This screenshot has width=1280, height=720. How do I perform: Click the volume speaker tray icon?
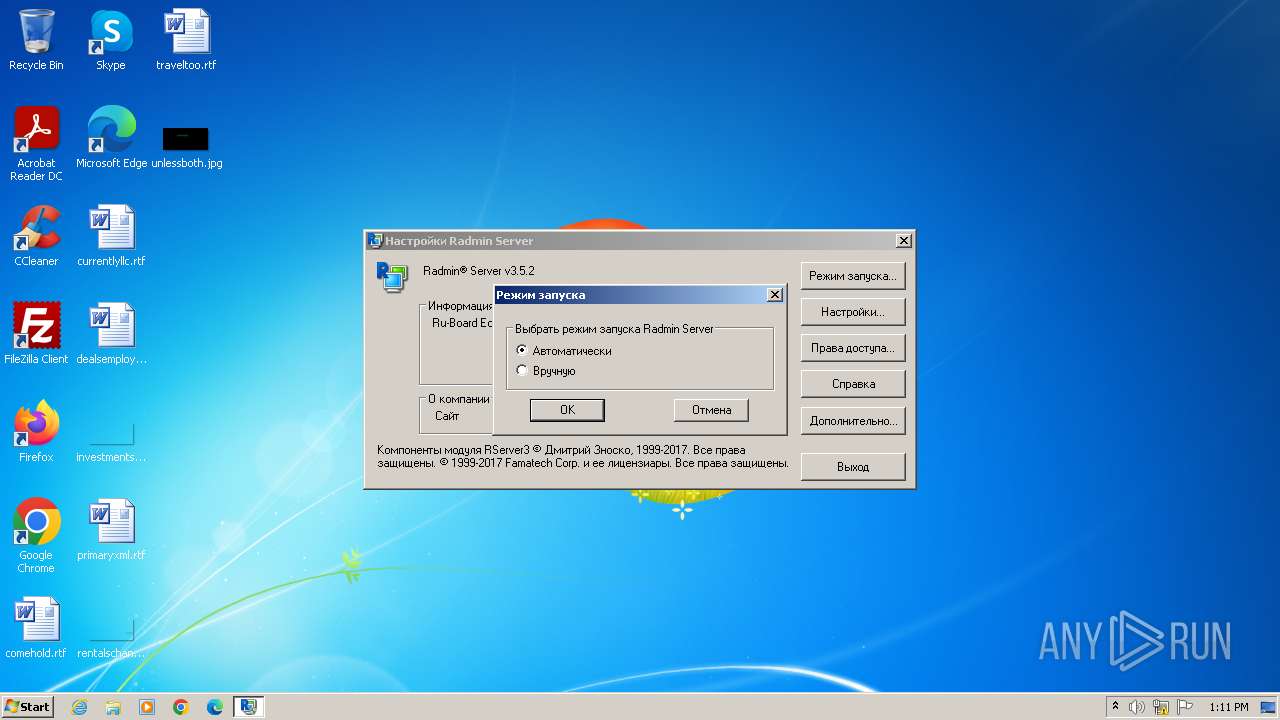coord(1137,707)
